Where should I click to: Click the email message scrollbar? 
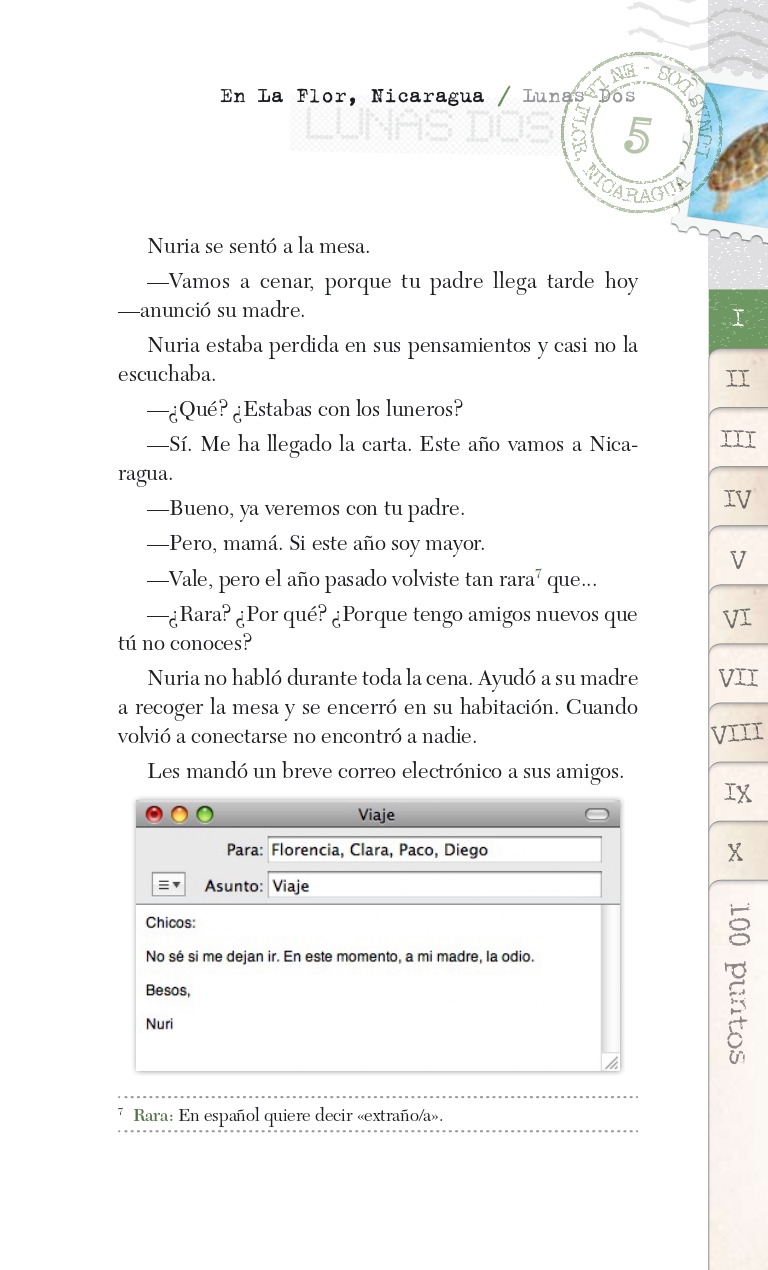pyautogui.click(x=611, y=980)
